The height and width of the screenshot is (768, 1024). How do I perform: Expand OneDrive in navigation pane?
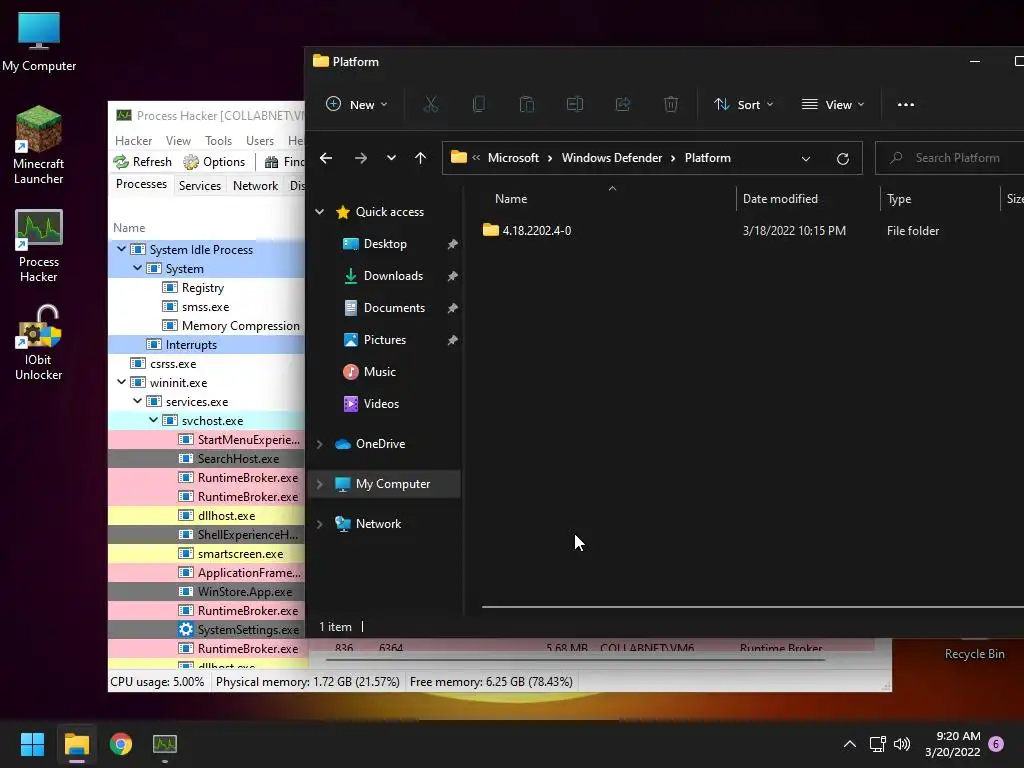(319, 444)
